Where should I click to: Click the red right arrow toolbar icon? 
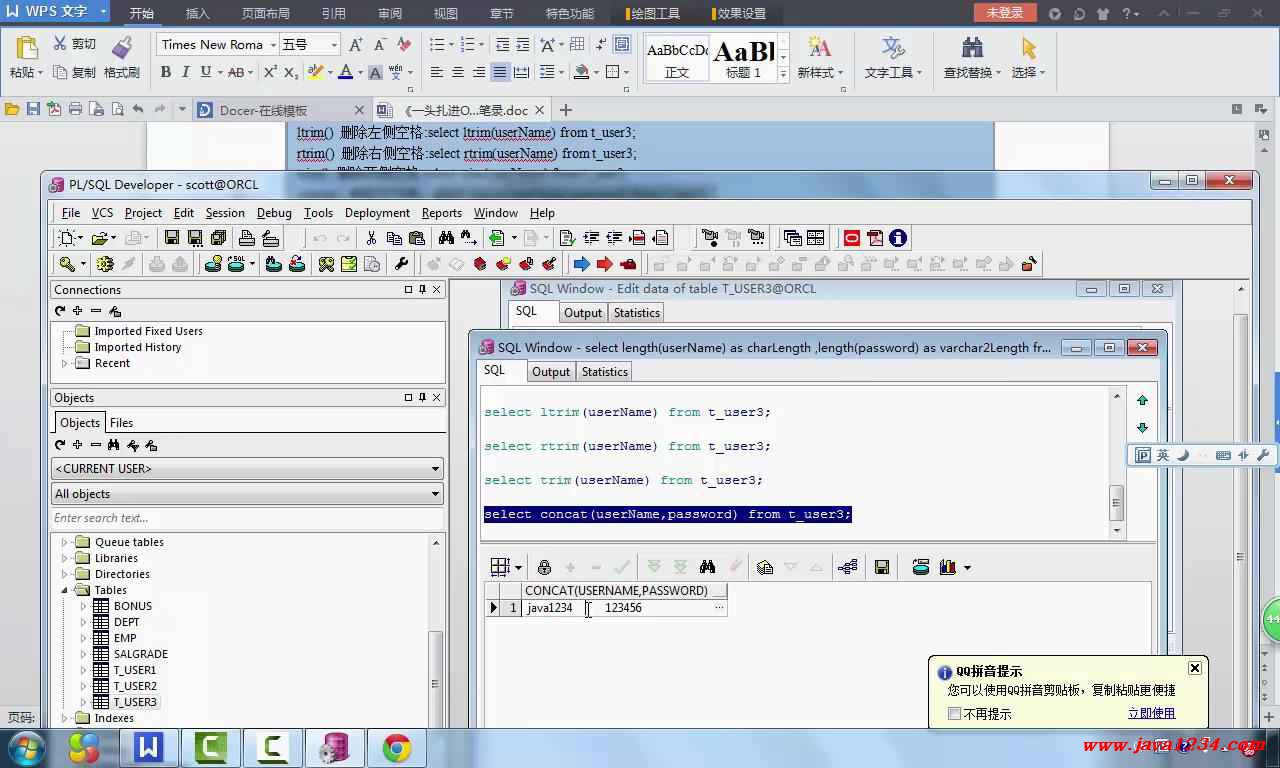pos(604,264)
